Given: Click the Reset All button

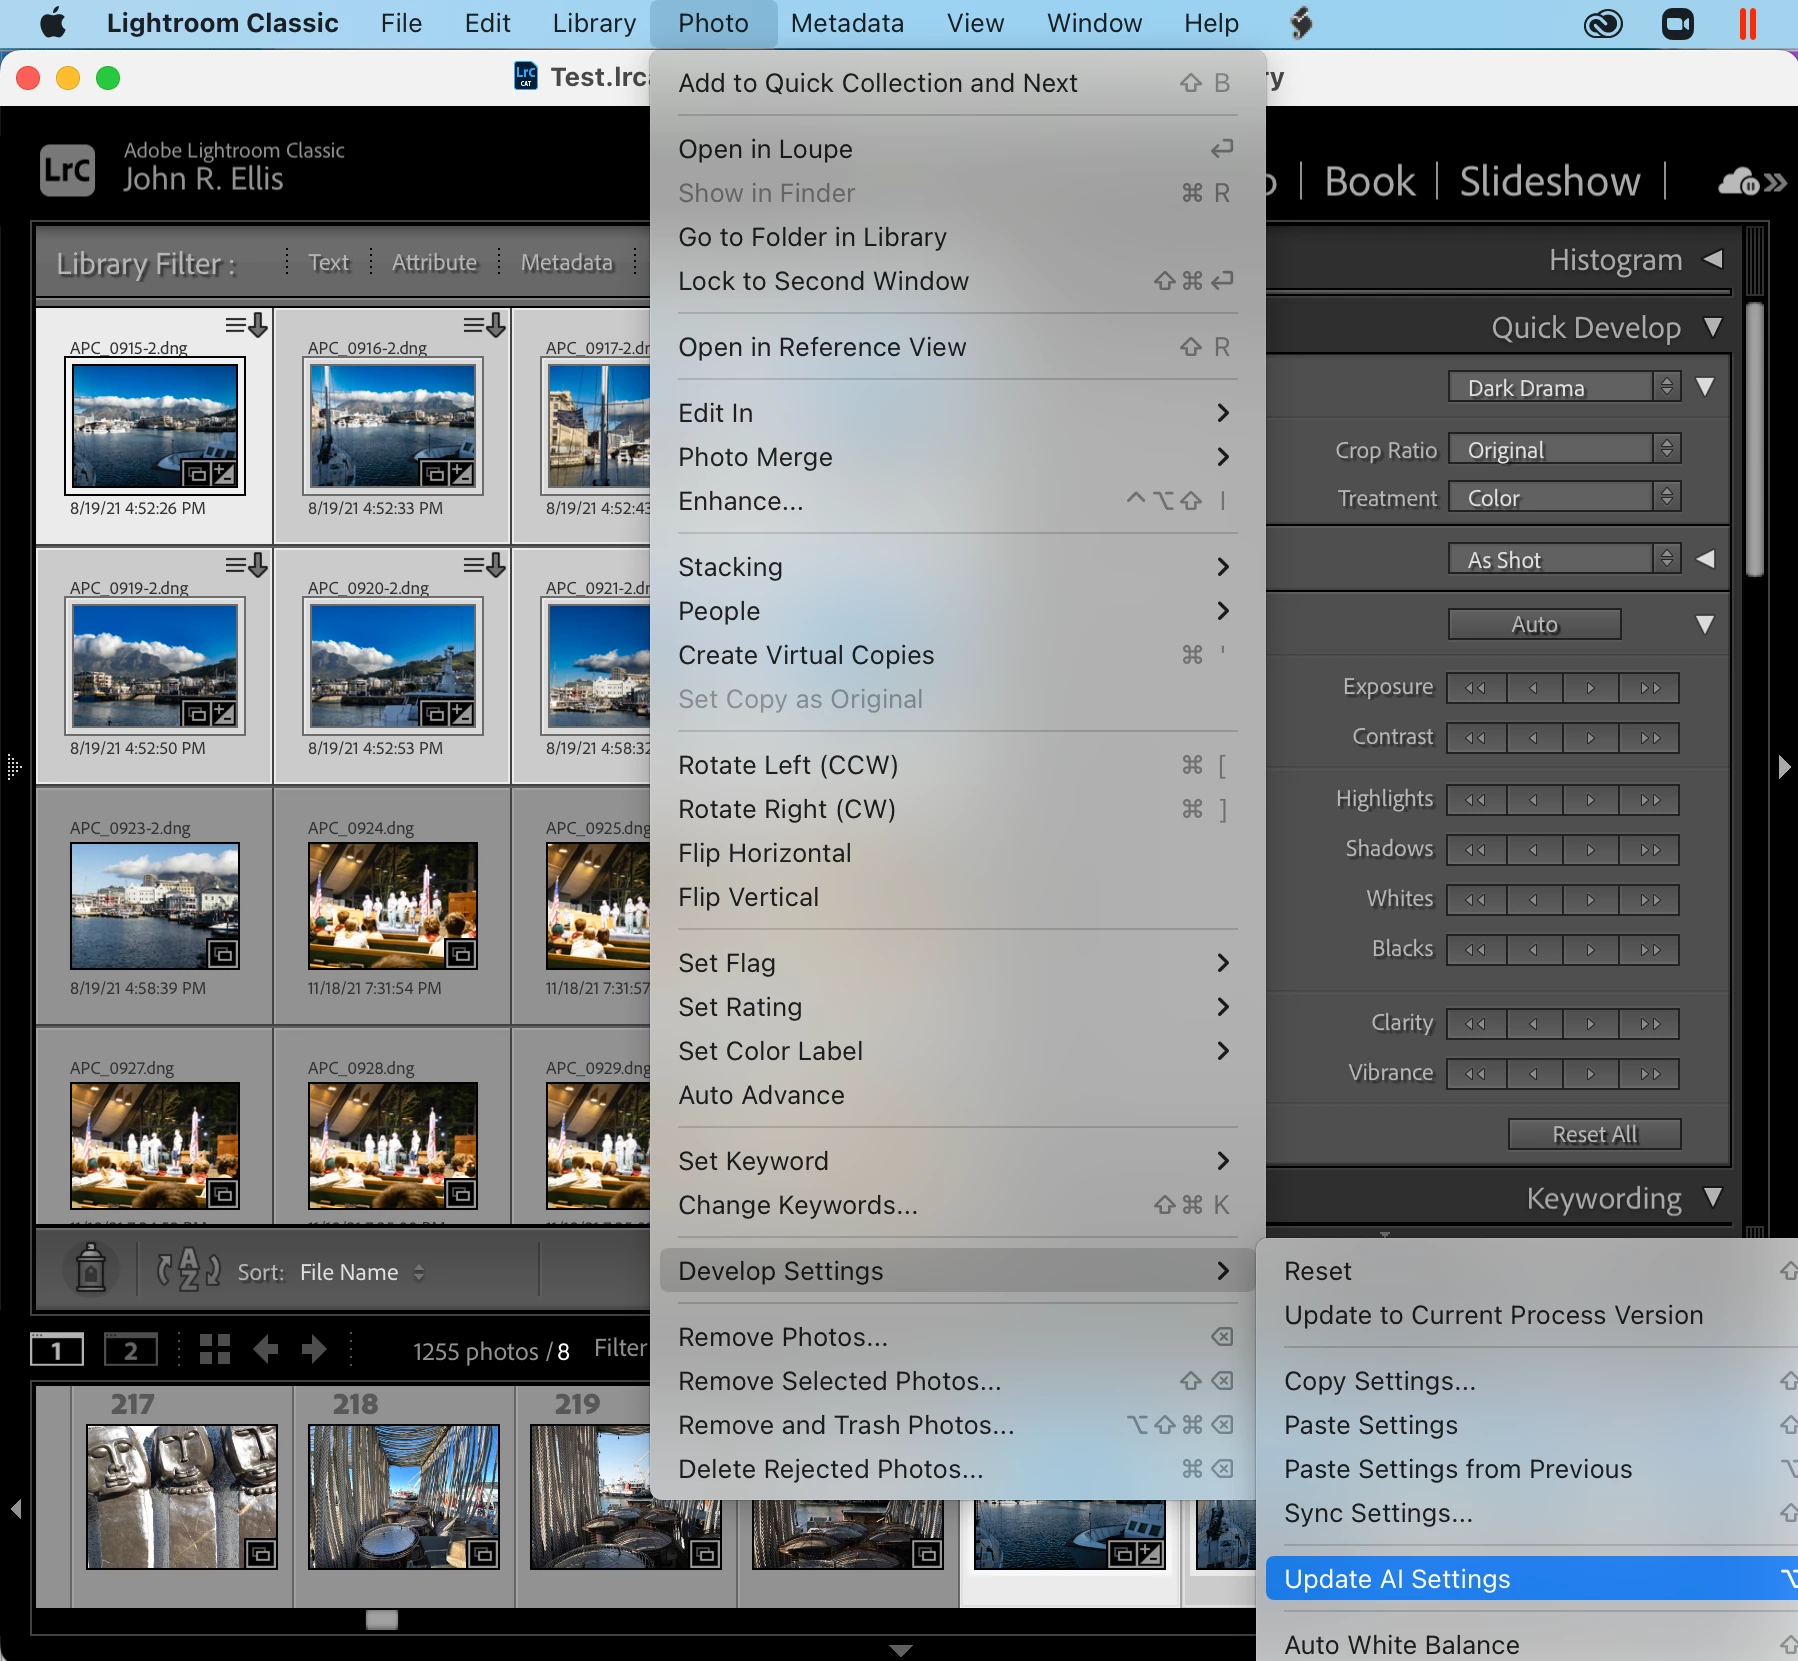Looking at the screenshot, I should coord(1595,1134).
